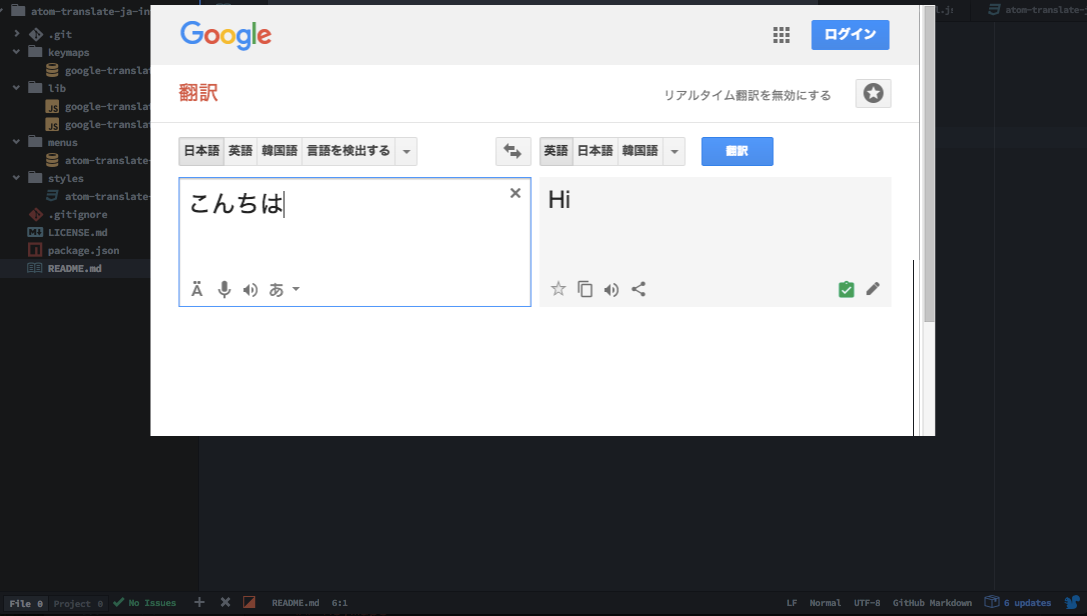Image resolution: width=1087 pixels, height=616 pixels.
Task: Click the green verified check icon
Action: pyautogui.click(x=846, y=289)
